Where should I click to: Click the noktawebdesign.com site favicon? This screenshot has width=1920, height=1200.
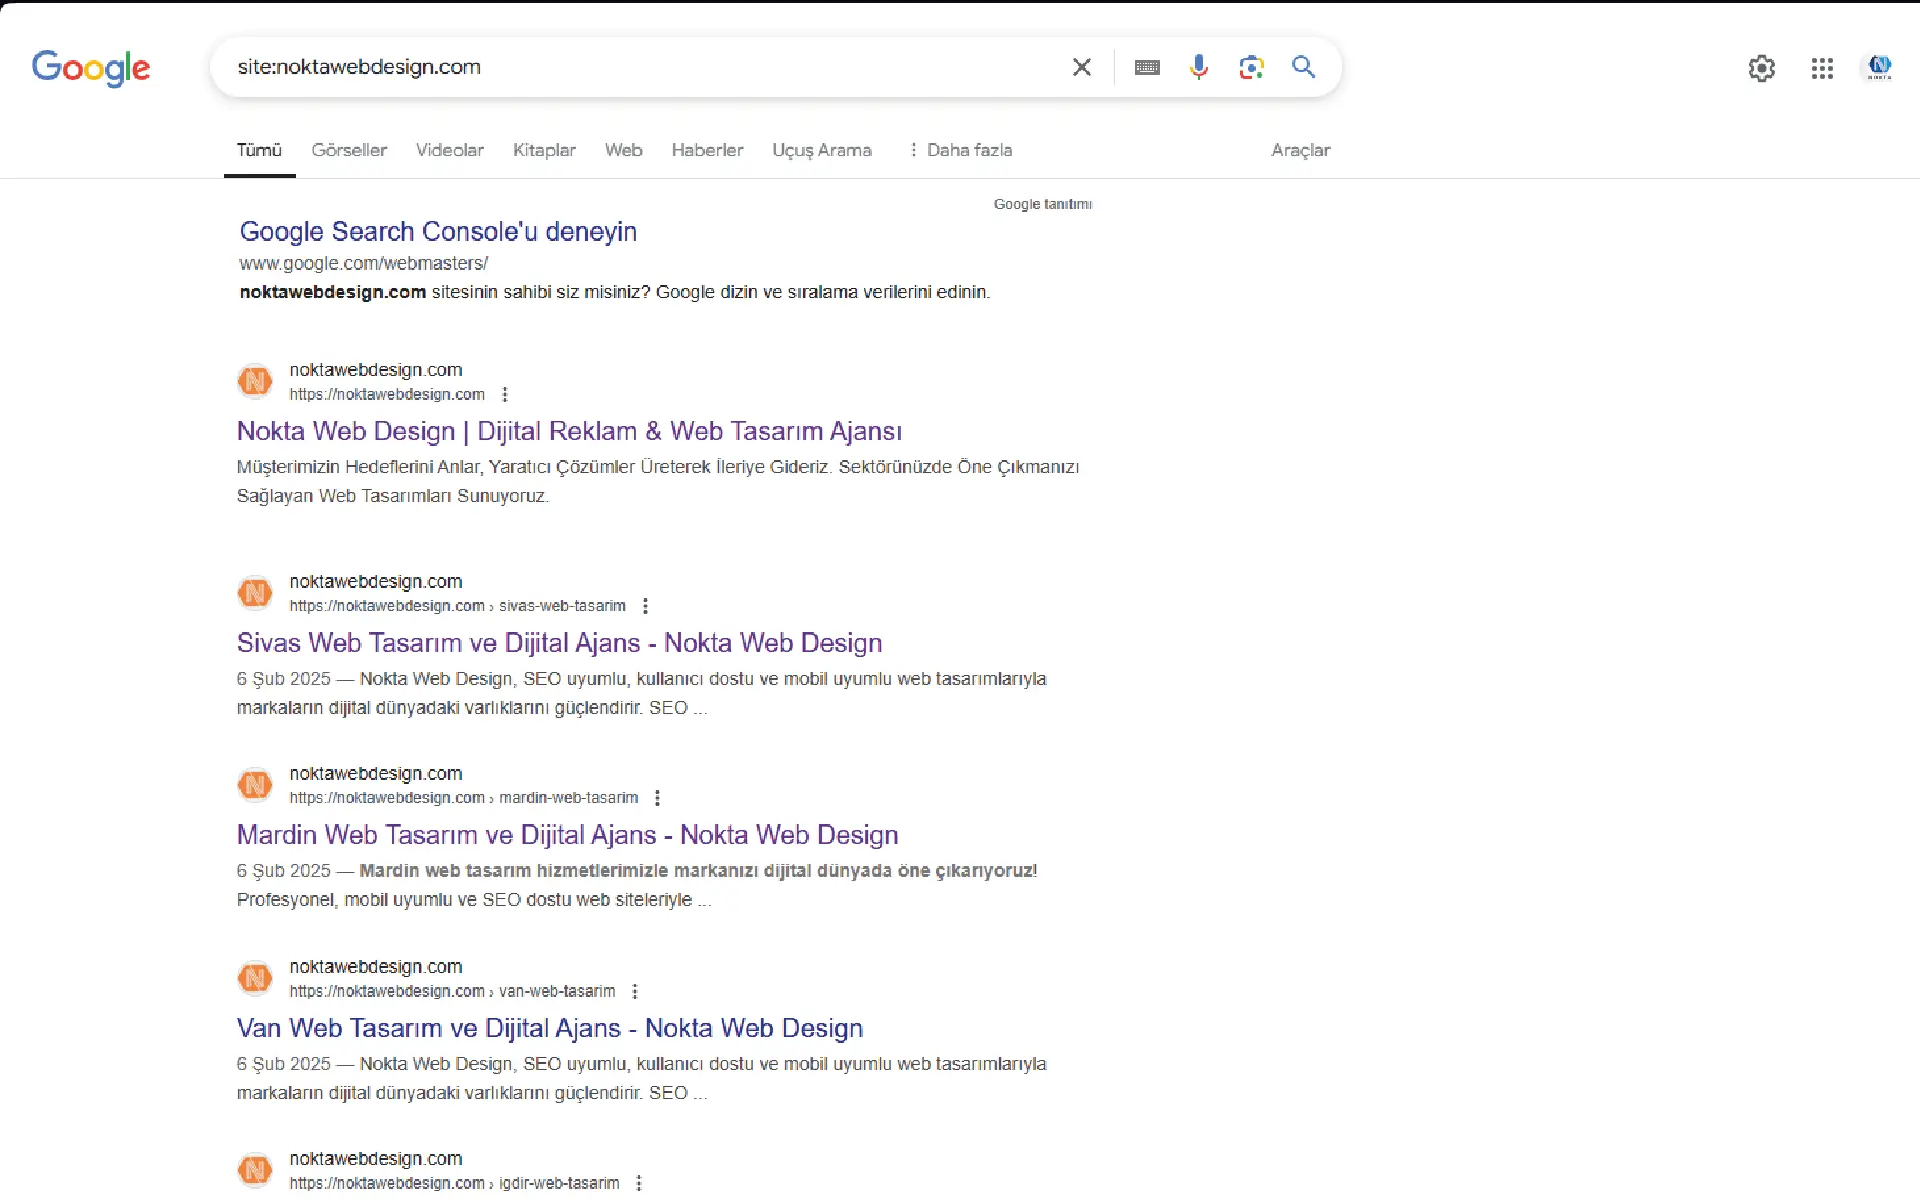tap(255, 381)
